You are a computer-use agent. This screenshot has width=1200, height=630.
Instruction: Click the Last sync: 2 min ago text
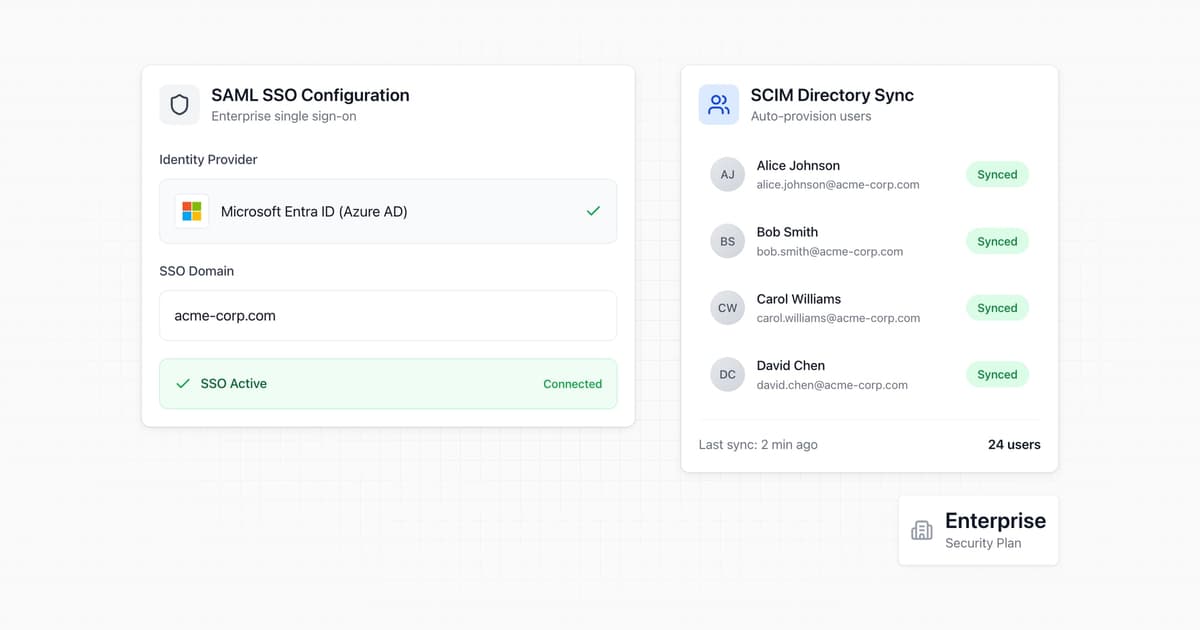pos(758,444)
